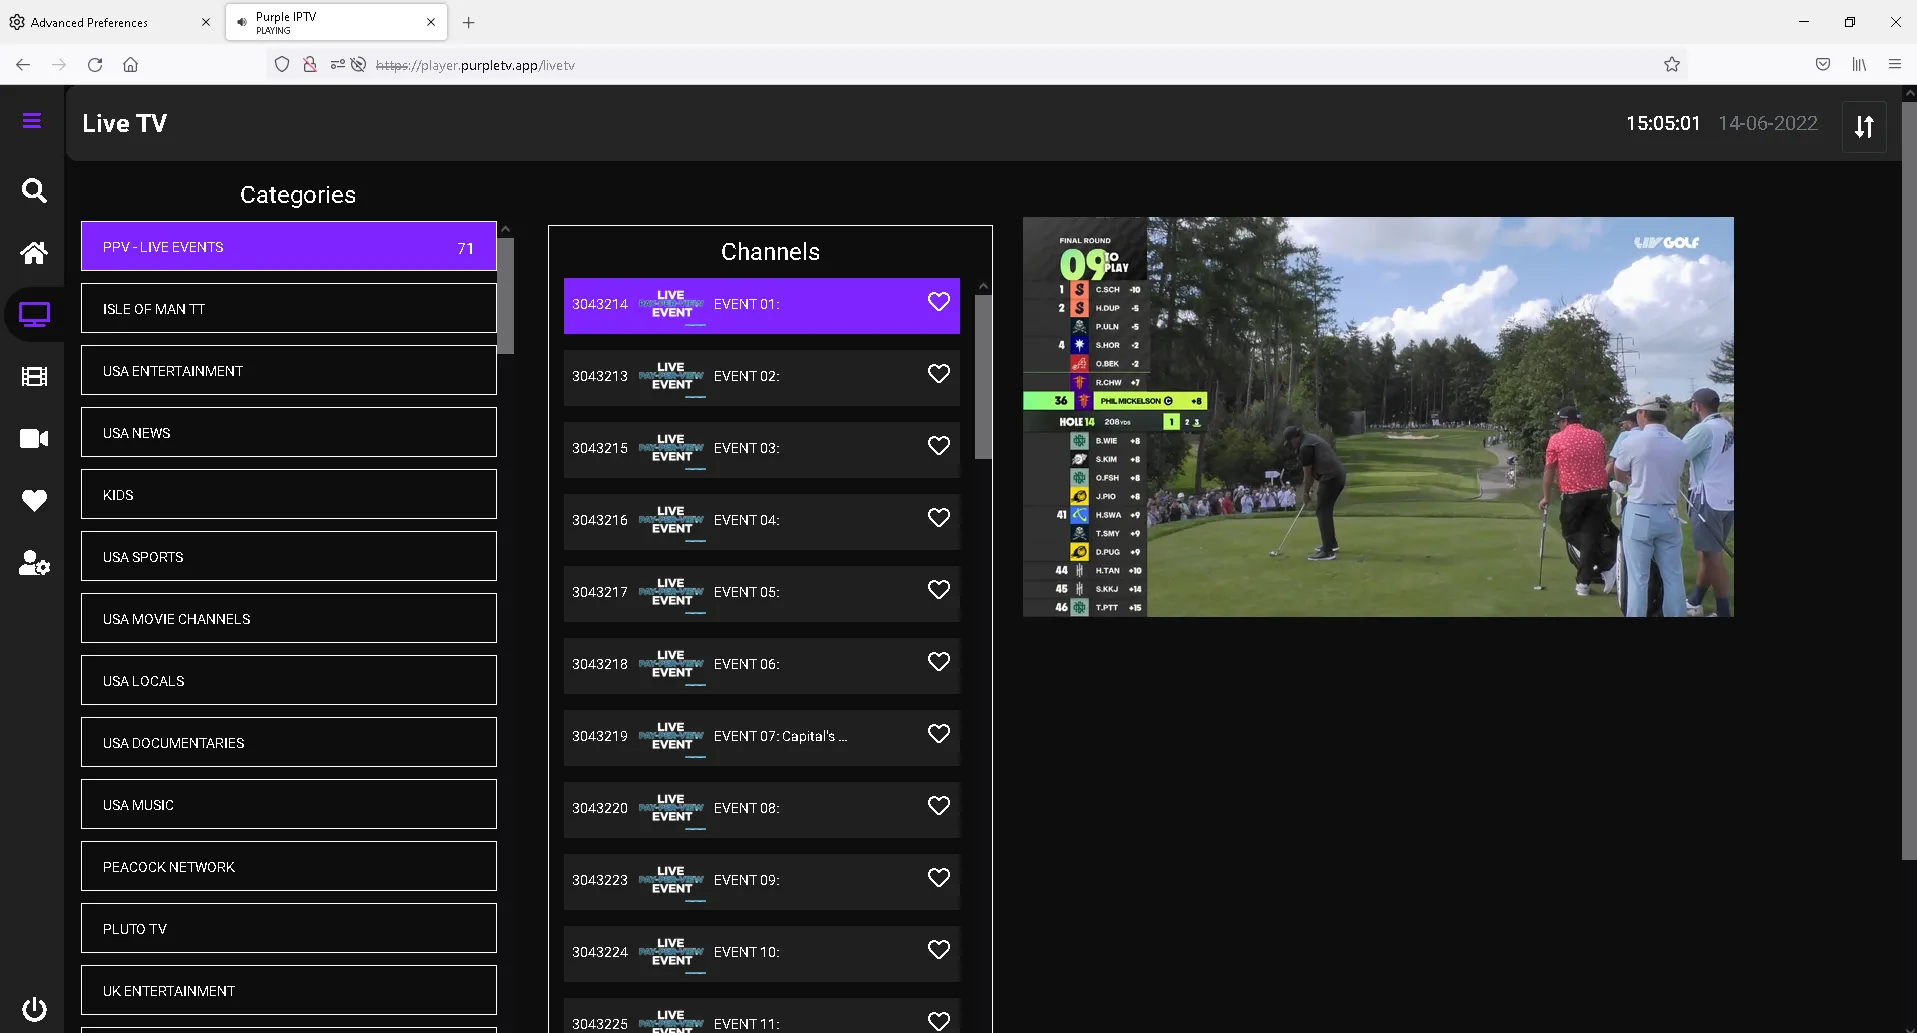This screenshot has height=1033, width=1917.
Task: Open PEACOCK NETWORK category
Action: tap(289, 866)
